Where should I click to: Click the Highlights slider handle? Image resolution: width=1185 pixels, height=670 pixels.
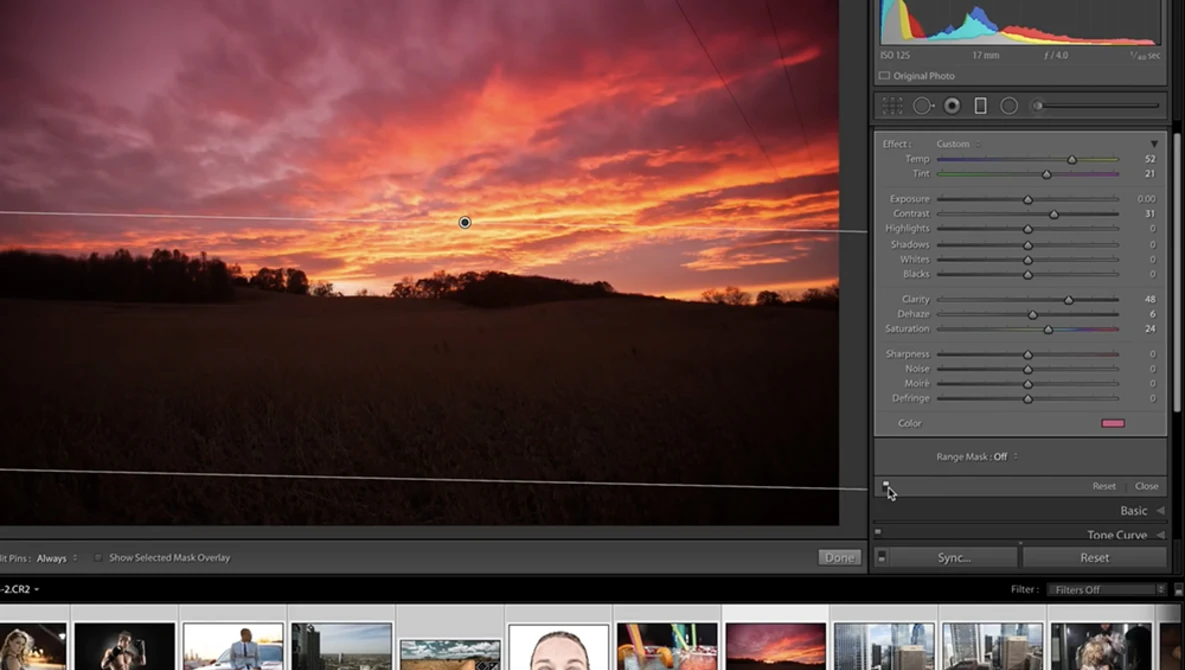tap(1028, 229)
